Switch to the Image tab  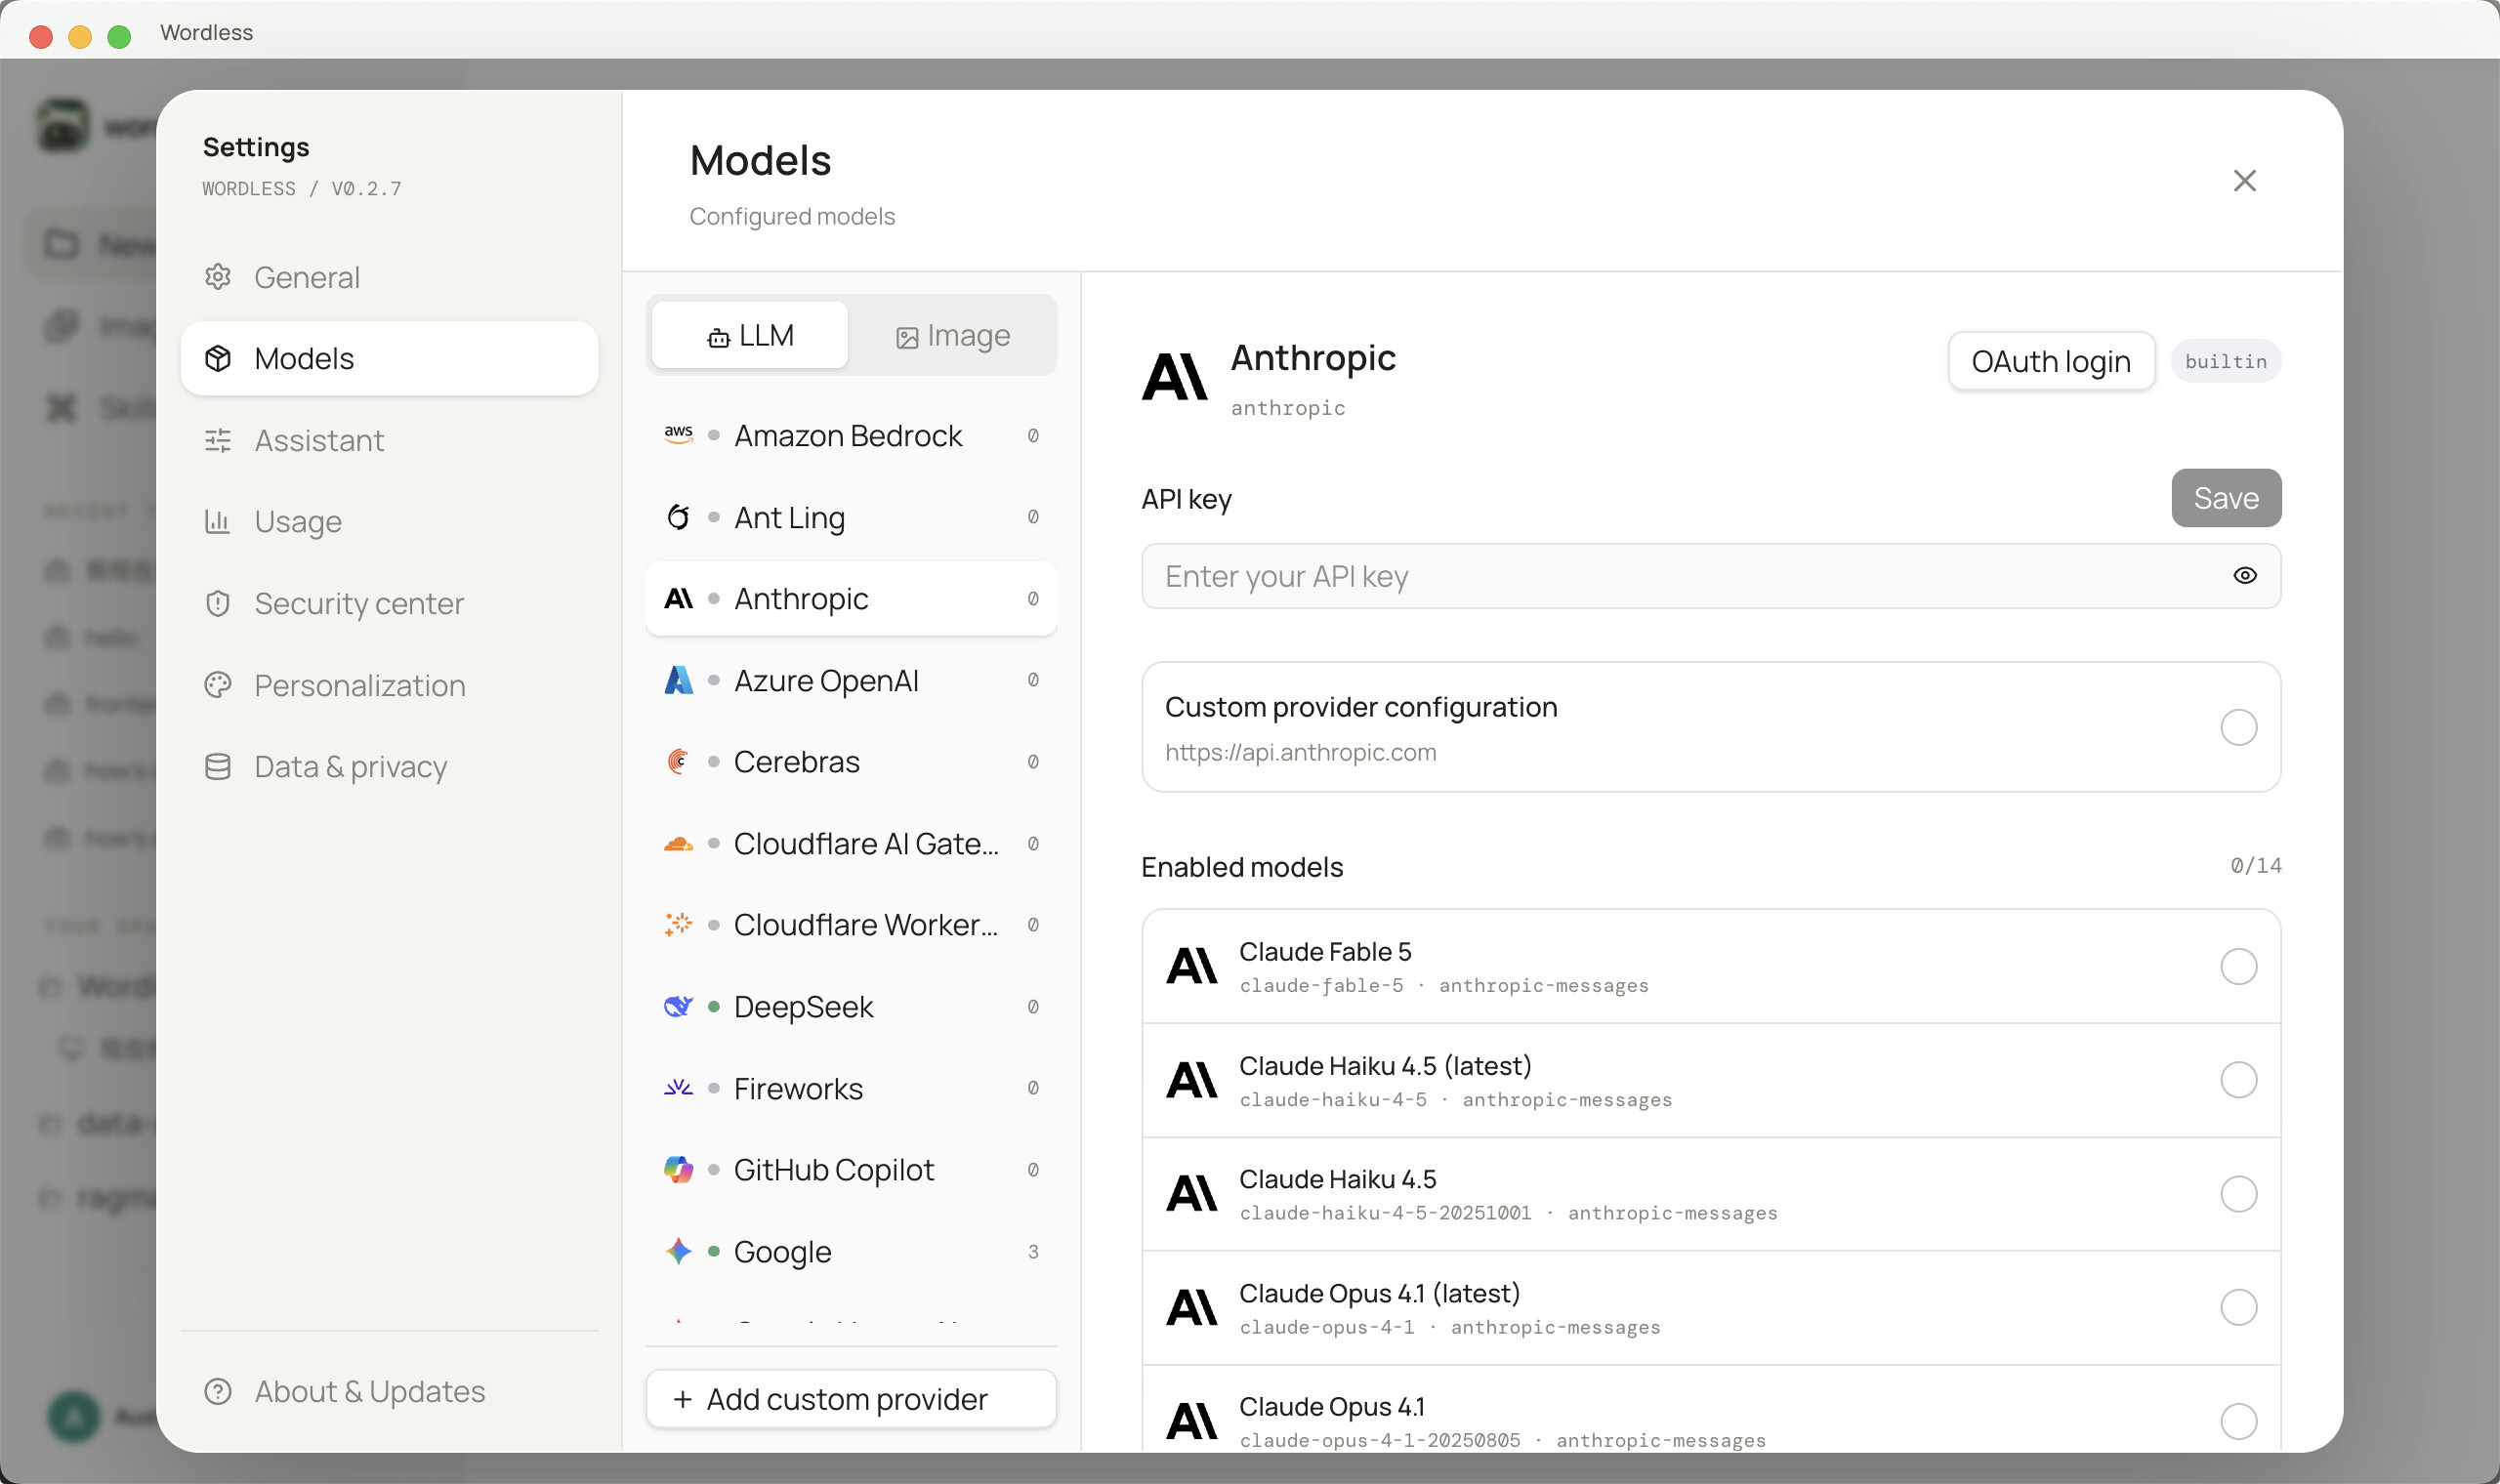952,335
